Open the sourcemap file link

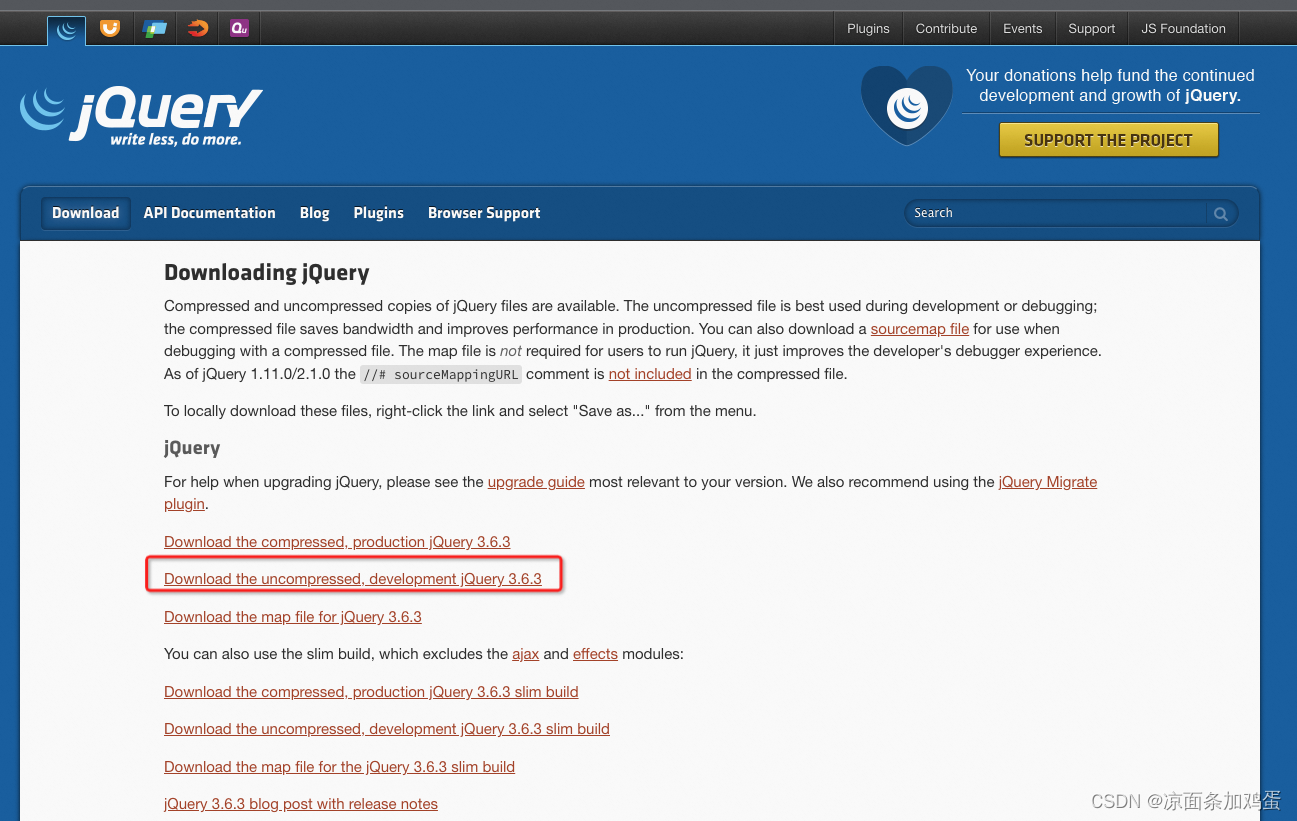coord(920,329)
